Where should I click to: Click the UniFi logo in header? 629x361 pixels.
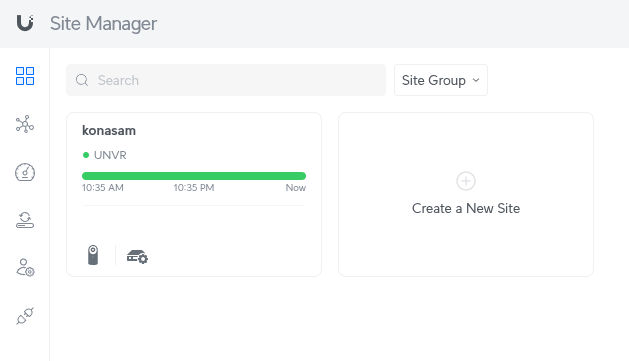click(25, 23)
